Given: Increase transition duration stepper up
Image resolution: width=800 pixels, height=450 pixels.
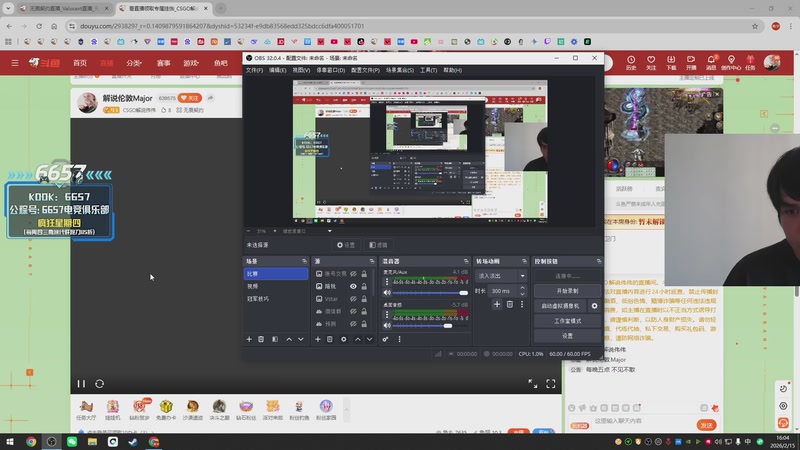Looking at the screenshot, I should point(522,288).
